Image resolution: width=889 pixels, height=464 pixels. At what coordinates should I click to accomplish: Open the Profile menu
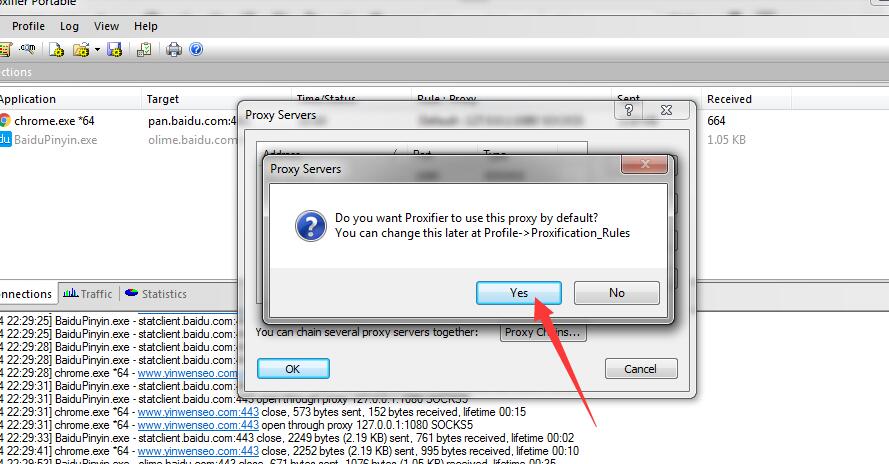28,26
